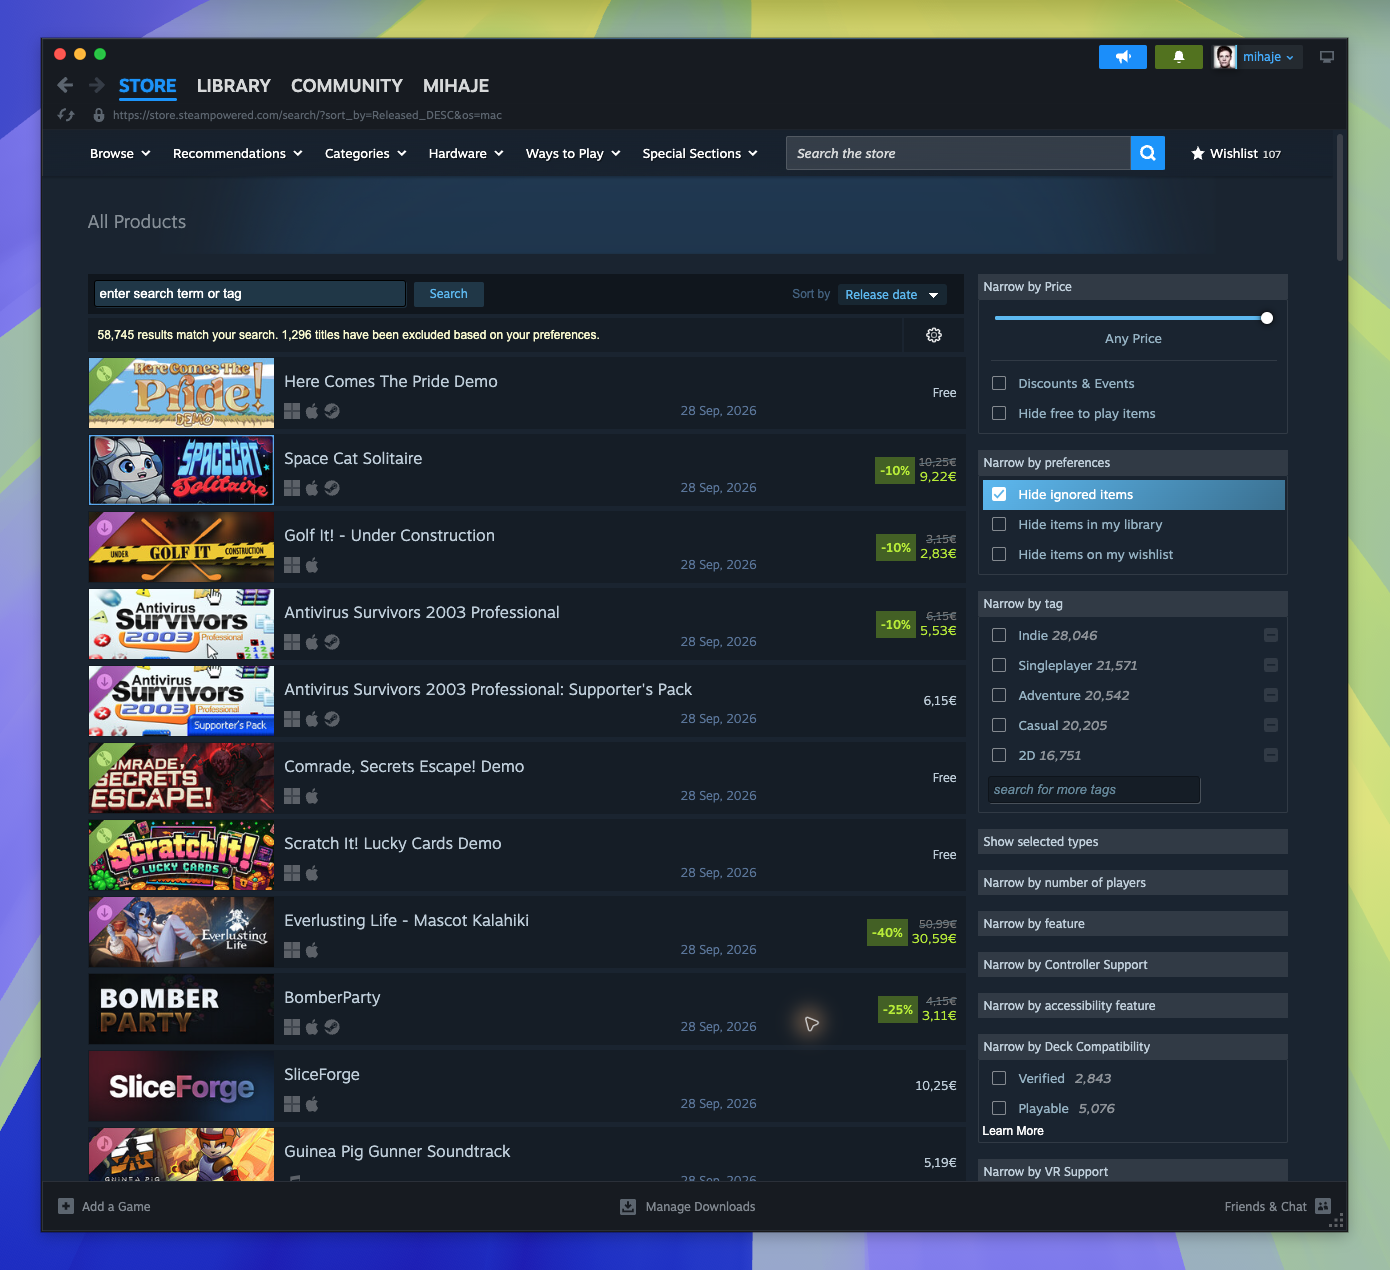Image resolution: width=1390 pixels, height=1270 pixels.
Task: Uncheck Hide ignored items
Action: click(999, 494)
